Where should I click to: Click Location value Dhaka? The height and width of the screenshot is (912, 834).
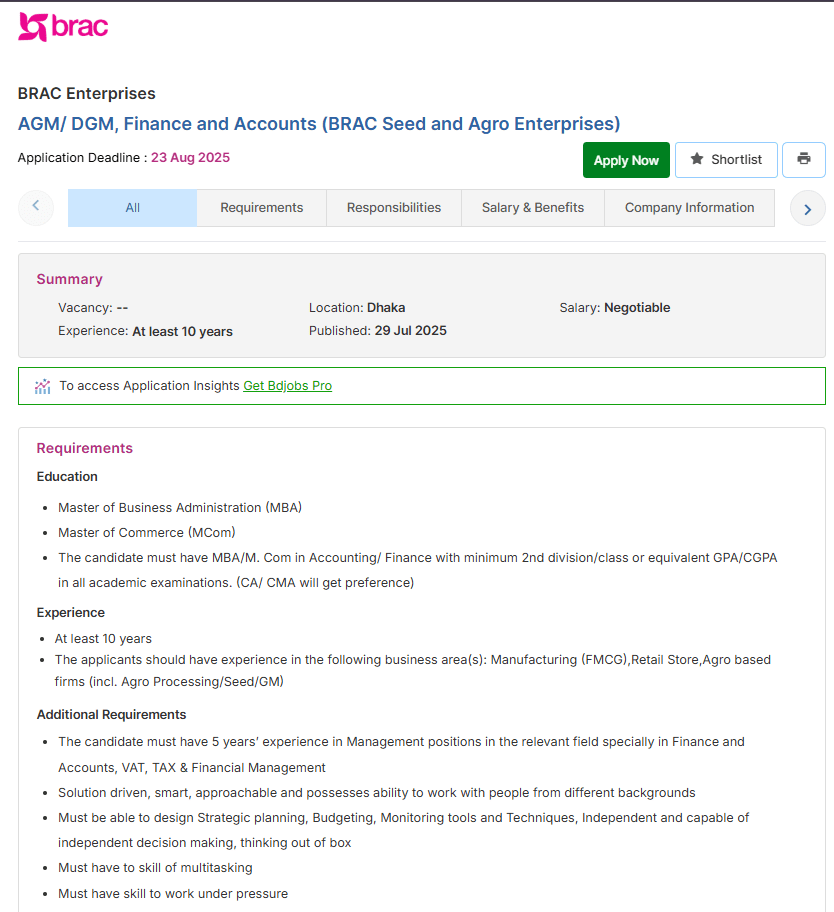click(386, 308)
